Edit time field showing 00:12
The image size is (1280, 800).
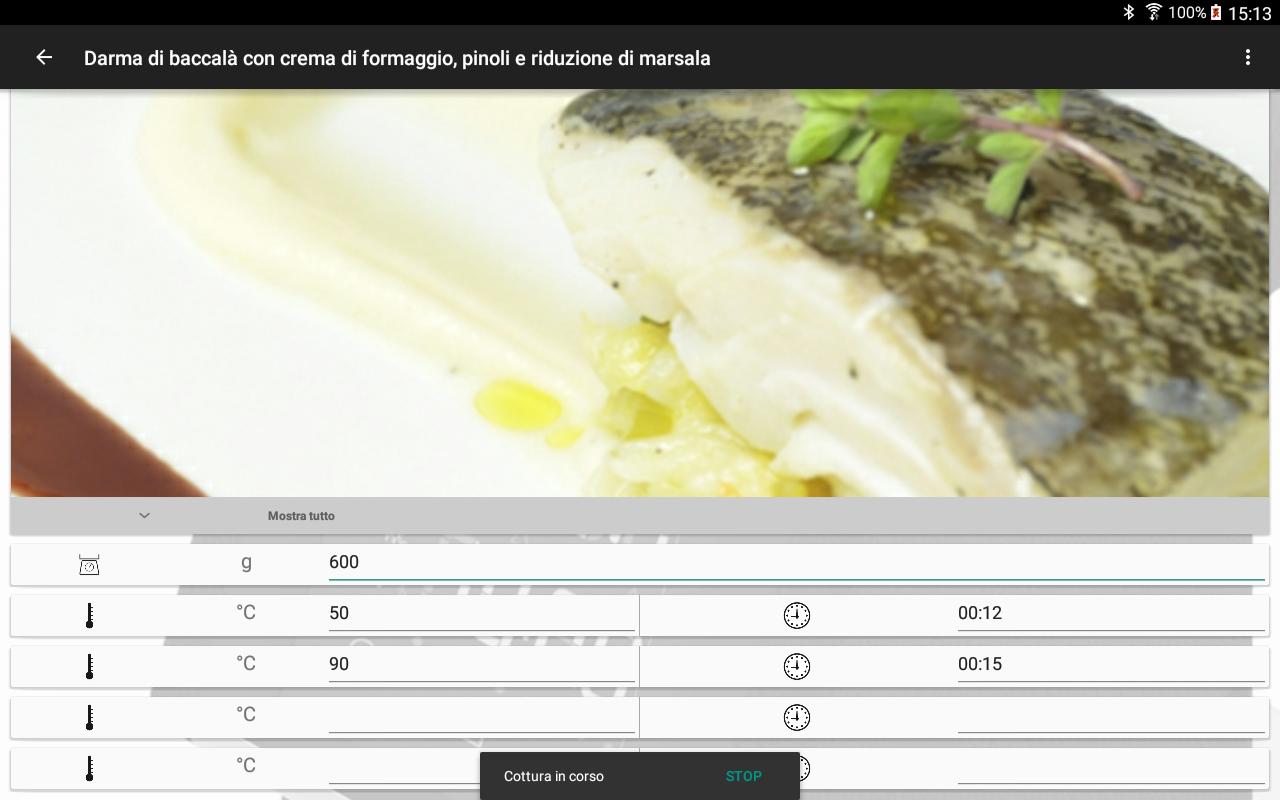[x=1111, y=614]
